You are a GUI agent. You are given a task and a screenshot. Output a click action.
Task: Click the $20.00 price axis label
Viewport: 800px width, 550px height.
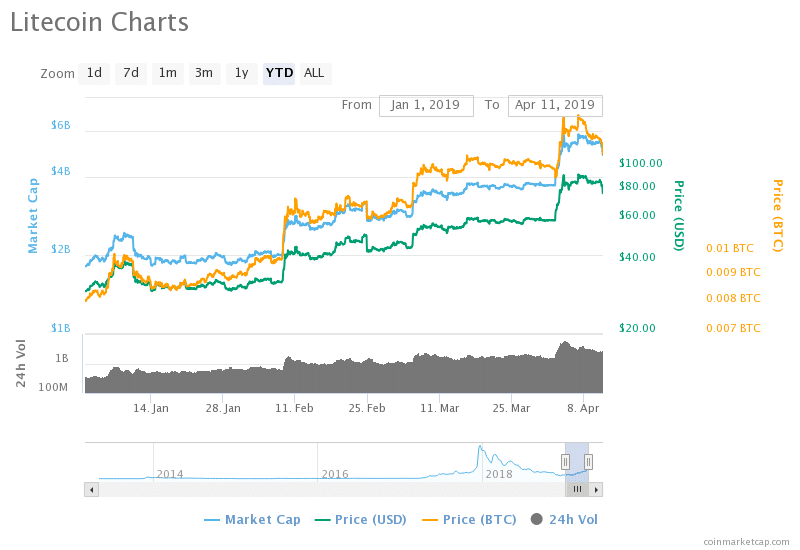click(637, 329)
